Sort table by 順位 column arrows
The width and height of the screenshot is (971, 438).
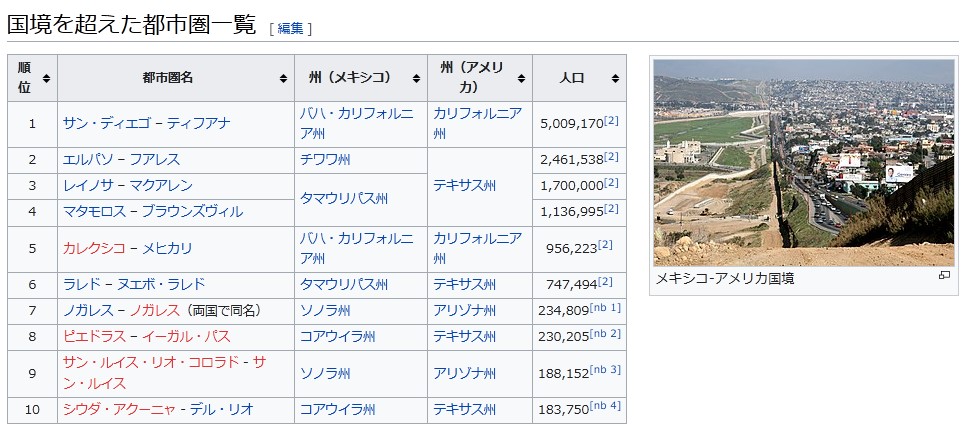(x=47, y=78)
